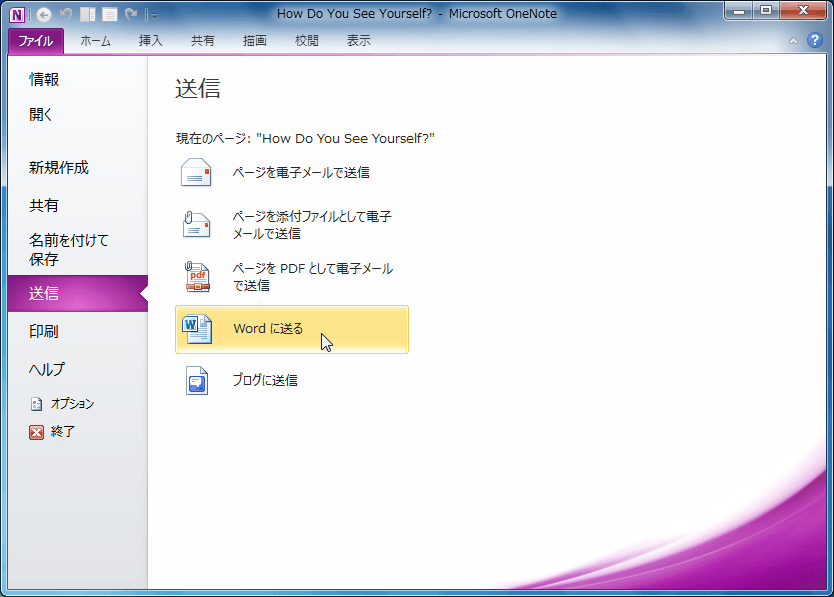
Task: Choose ページを添付ファイルとして電子メールで送信
Action: coord(312,225)
